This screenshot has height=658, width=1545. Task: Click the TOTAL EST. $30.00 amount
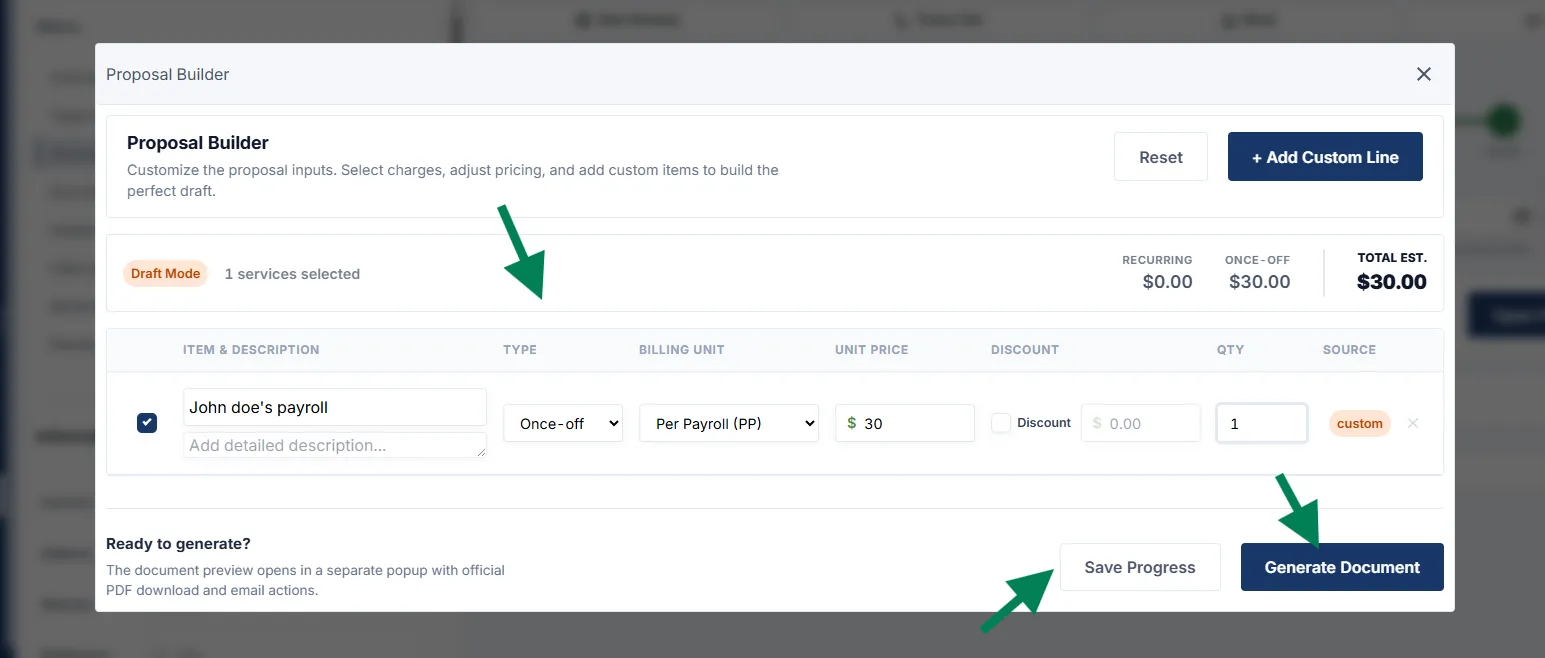pos(1392,282)
